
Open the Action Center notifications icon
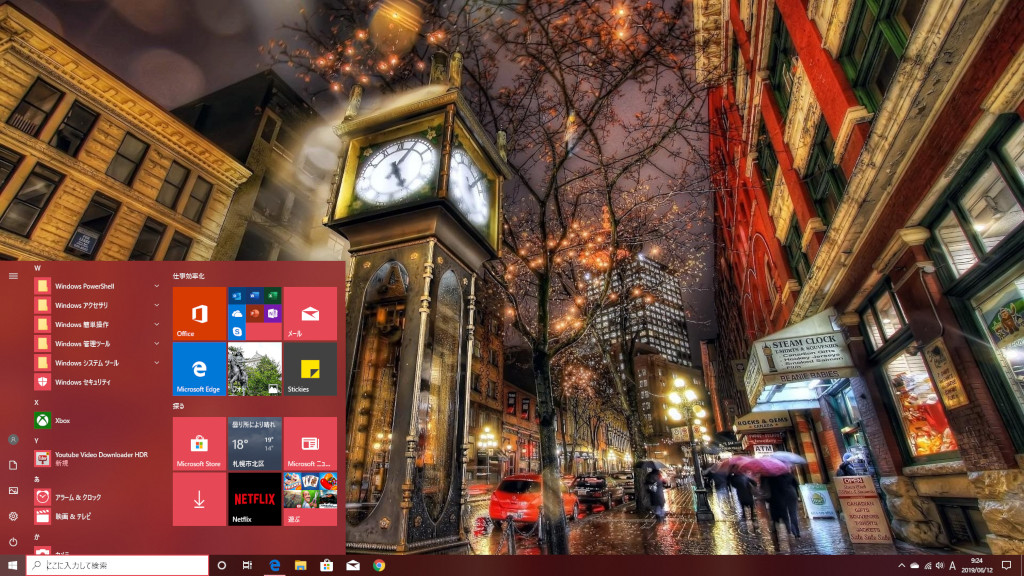click(x=1006, y=566)
